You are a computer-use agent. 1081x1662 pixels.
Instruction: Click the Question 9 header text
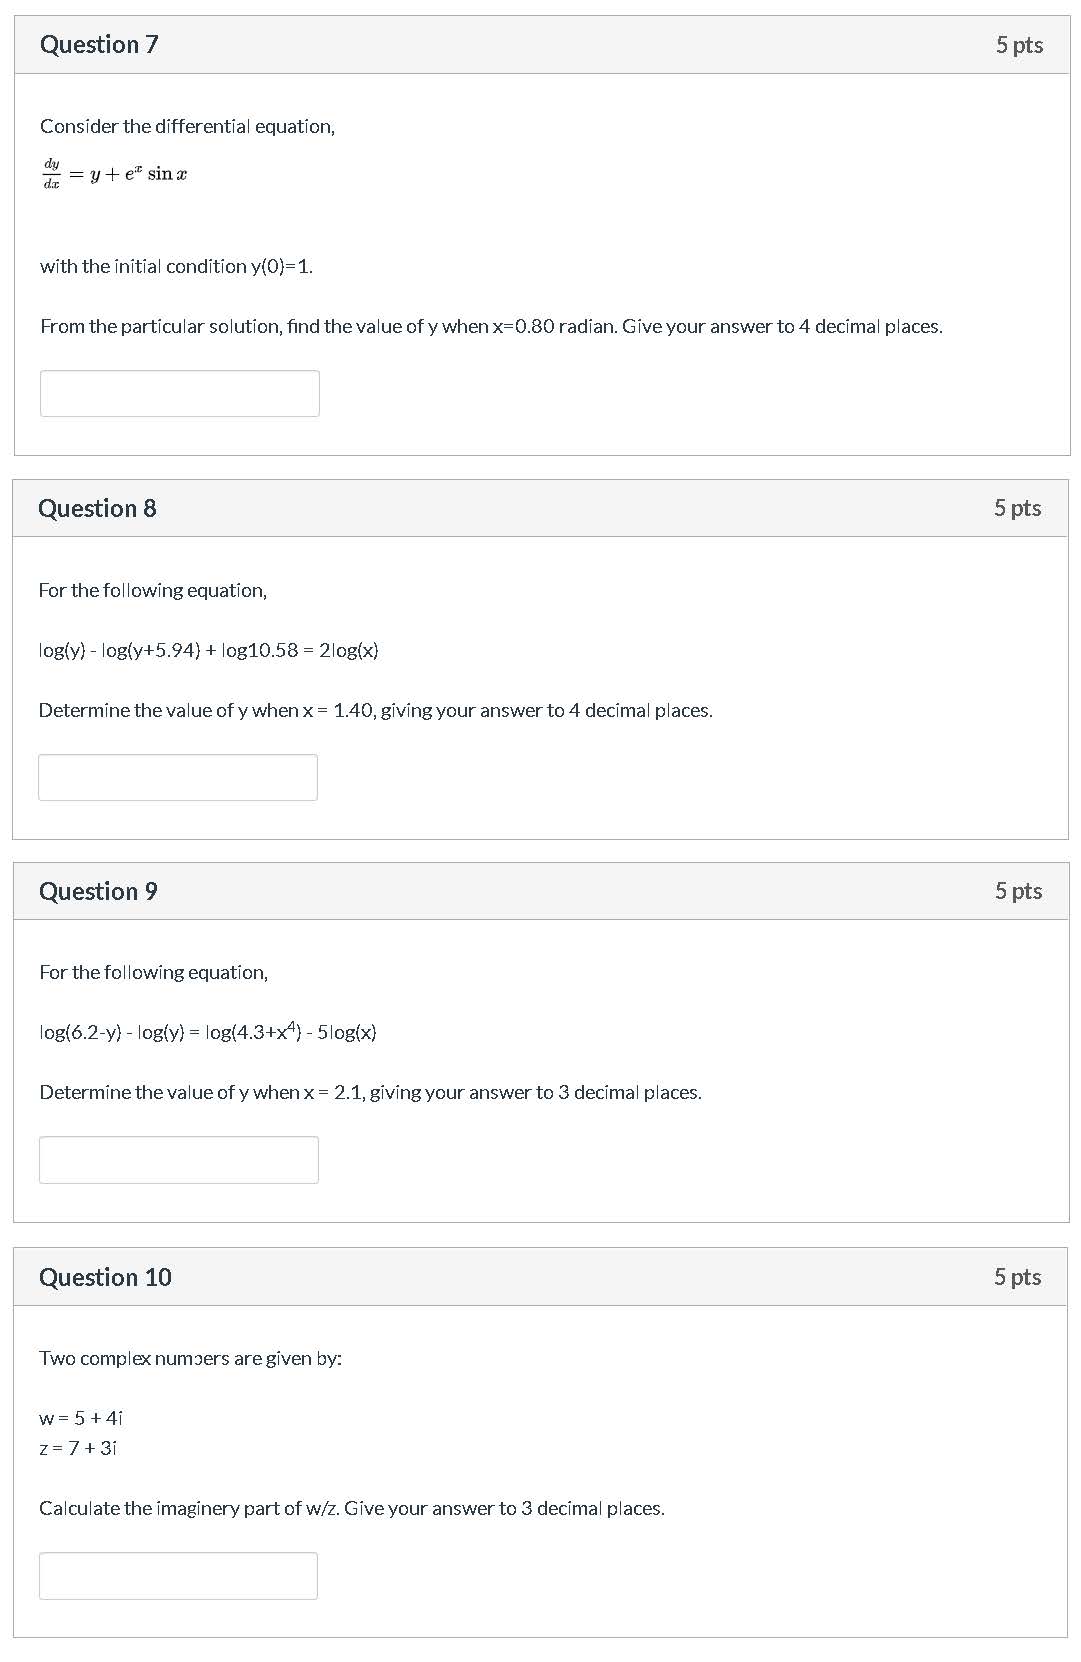[98, 891]
